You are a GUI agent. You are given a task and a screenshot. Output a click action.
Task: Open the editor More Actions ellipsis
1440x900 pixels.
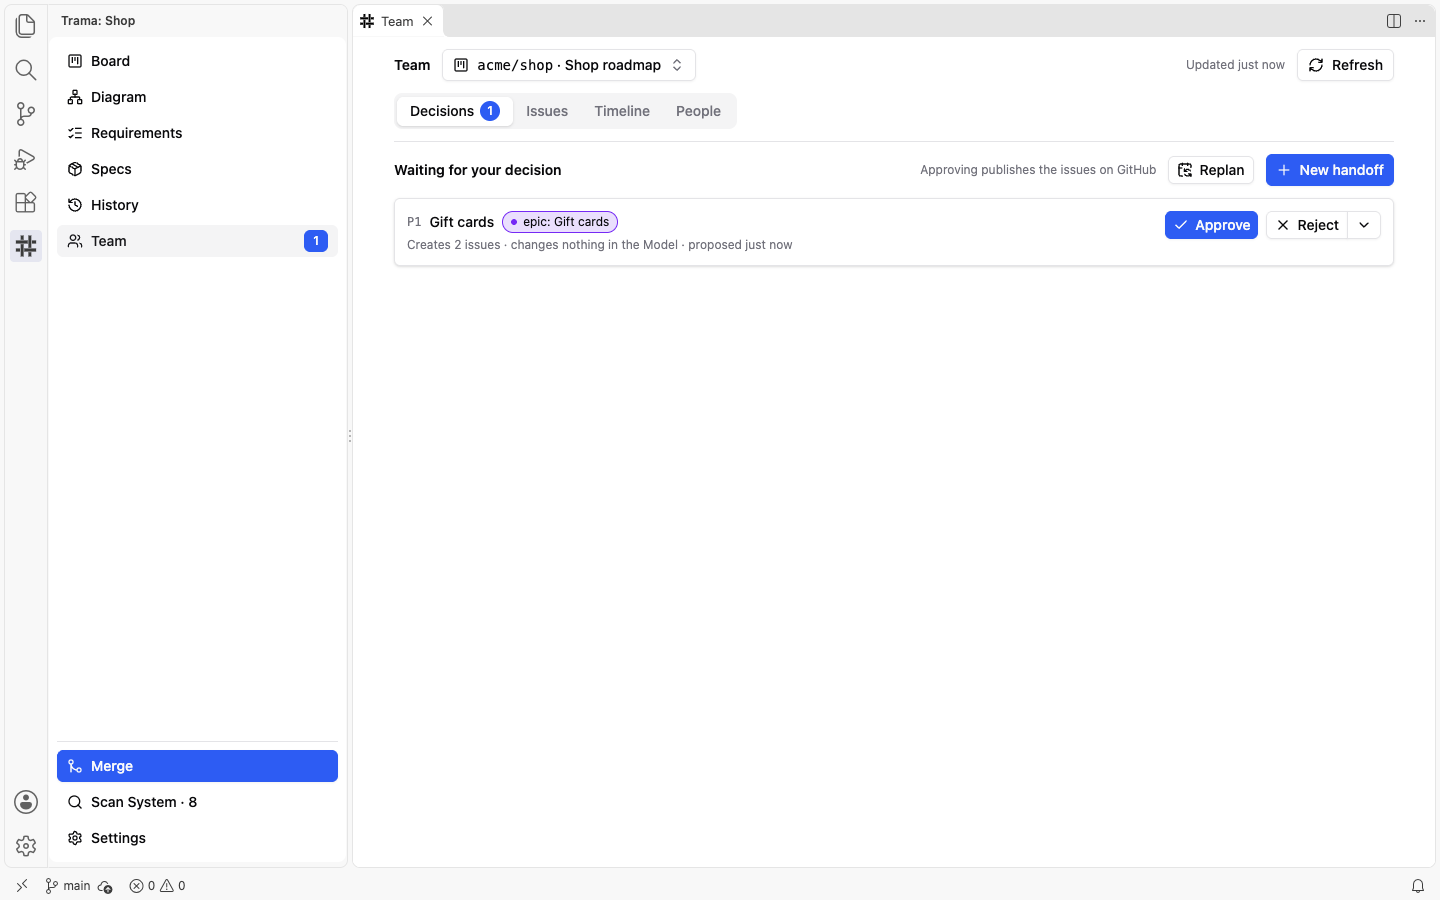coord(1420,21)
